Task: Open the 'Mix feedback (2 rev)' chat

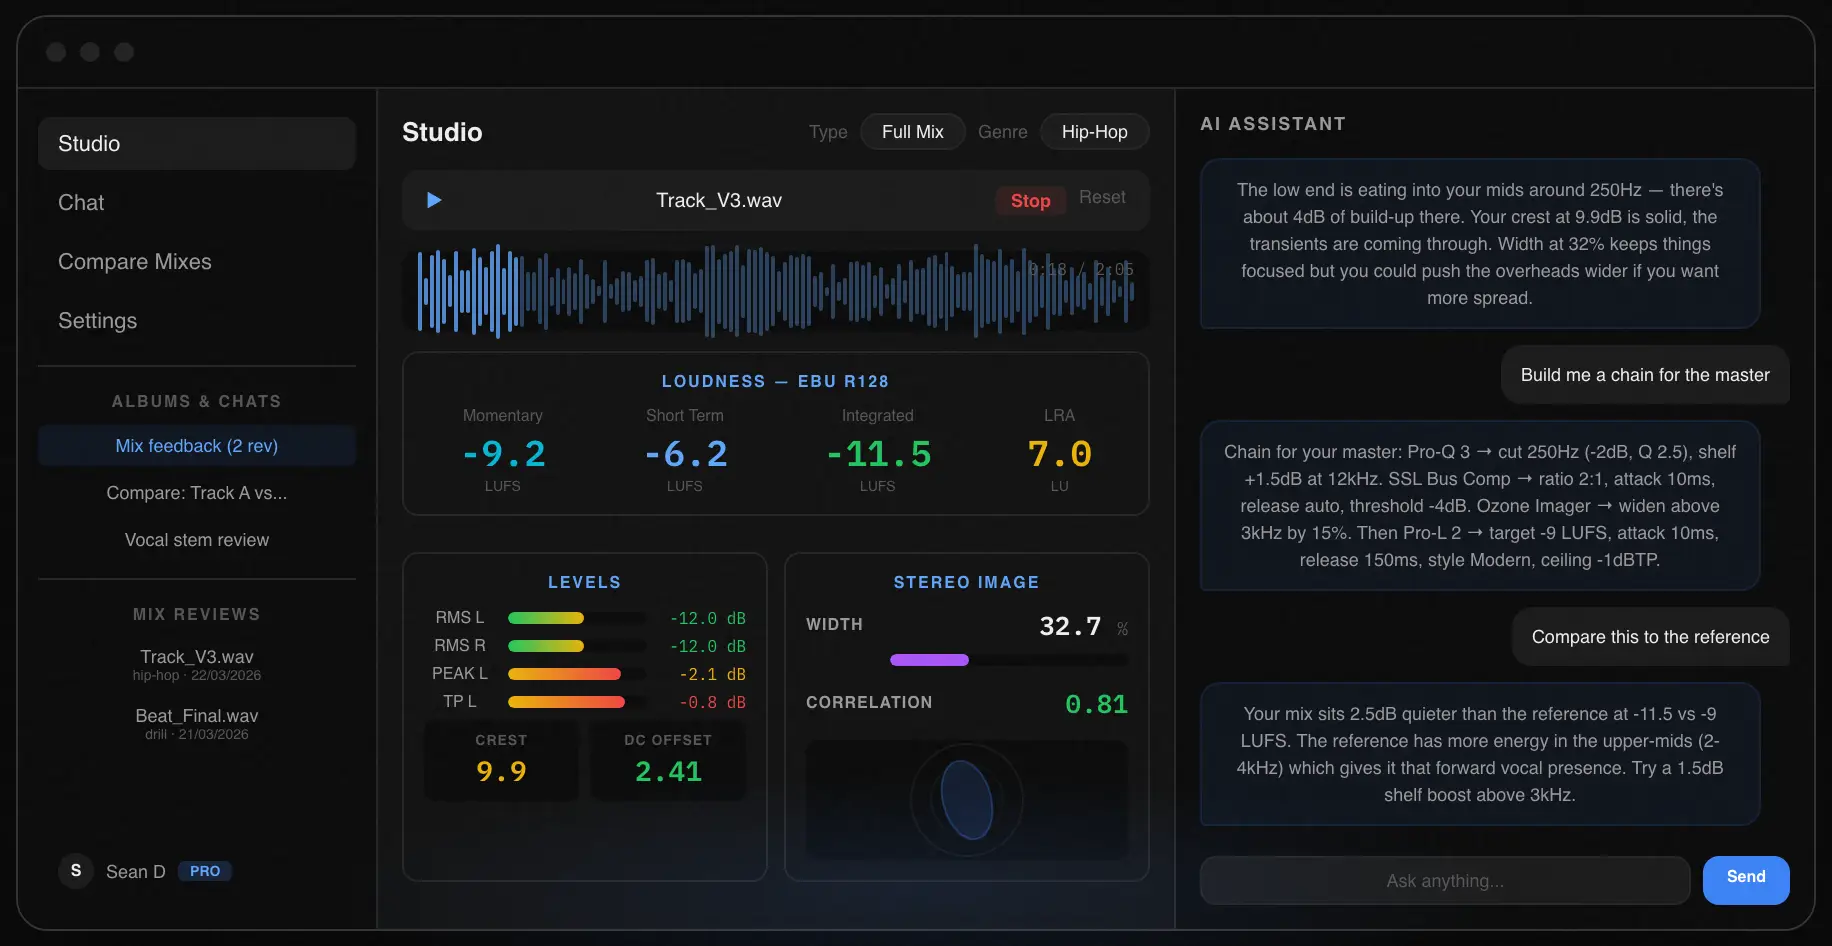Action: [x=196, y=445]
